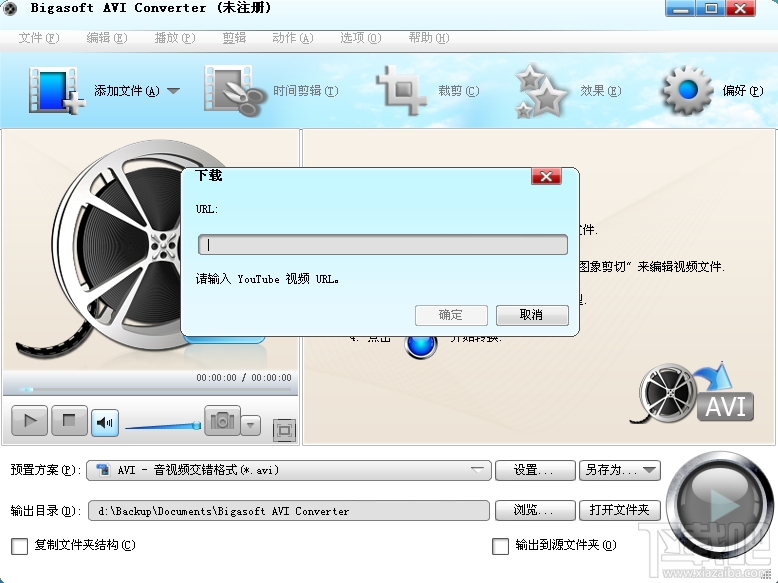Open the 预置方案 profile dropdown
778x583 pixels.
289,470
